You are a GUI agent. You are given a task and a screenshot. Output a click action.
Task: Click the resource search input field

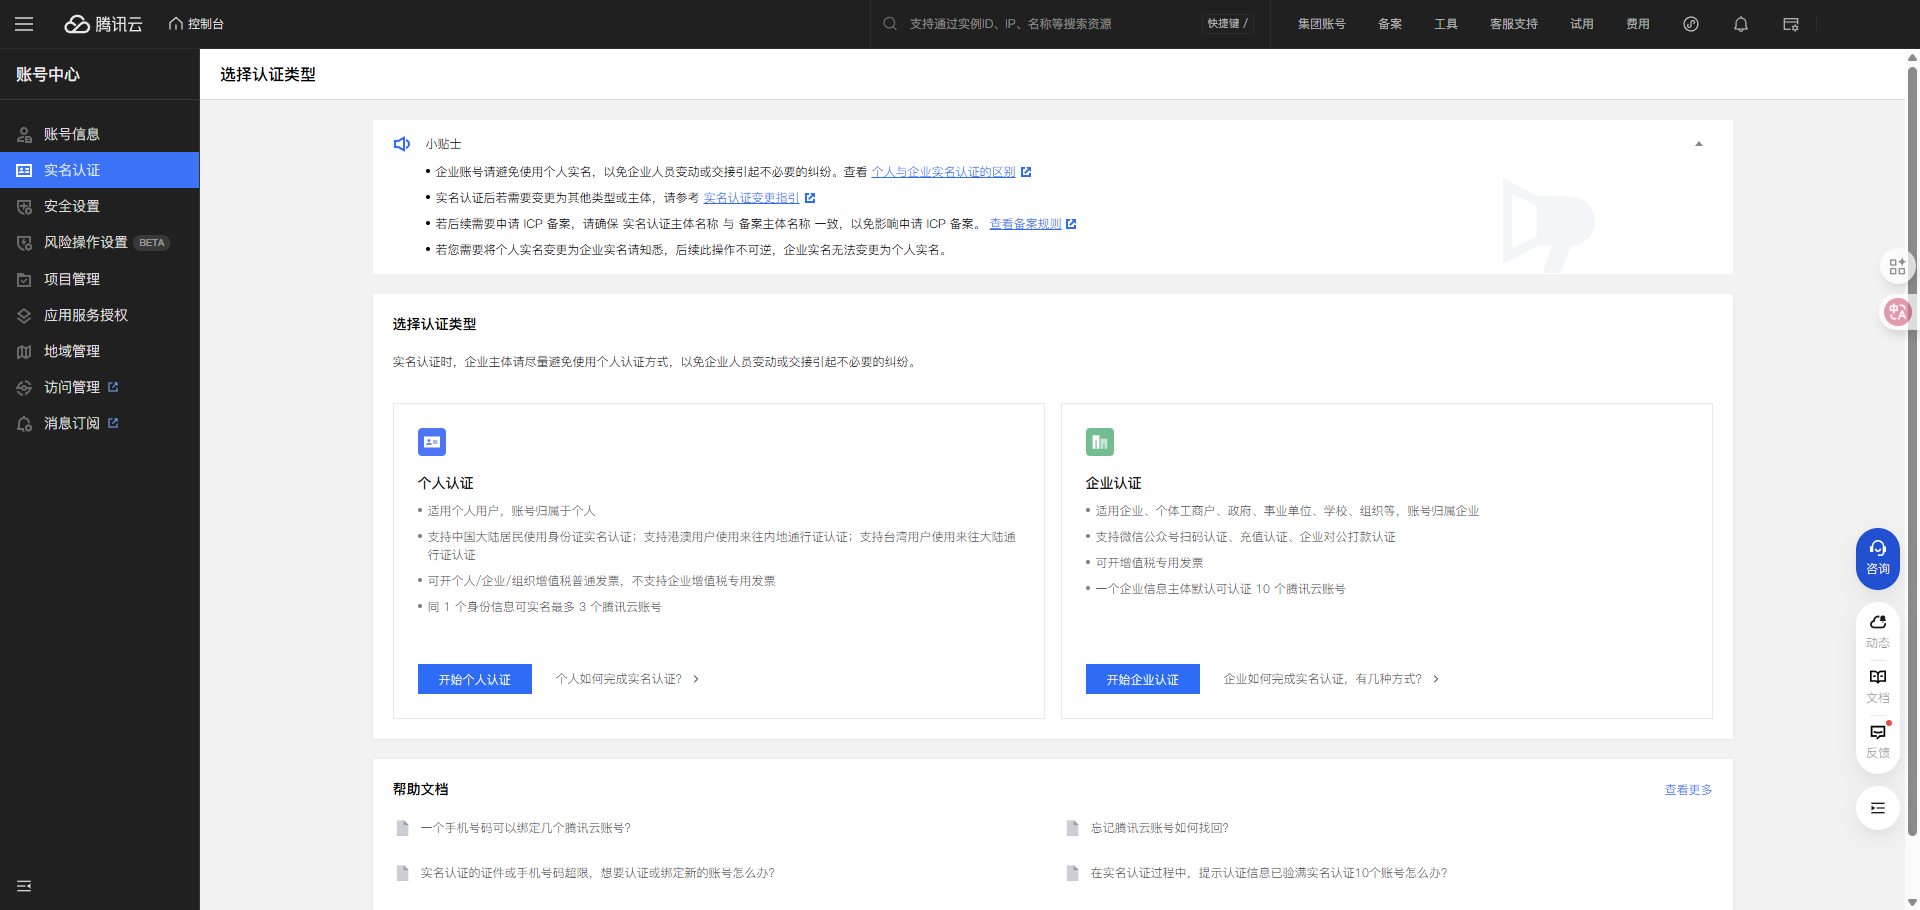point(1040,24)
